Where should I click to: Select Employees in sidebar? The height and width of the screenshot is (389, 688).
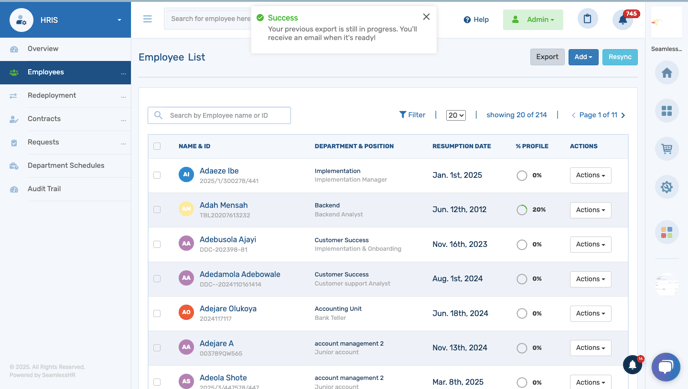point(65,72)
